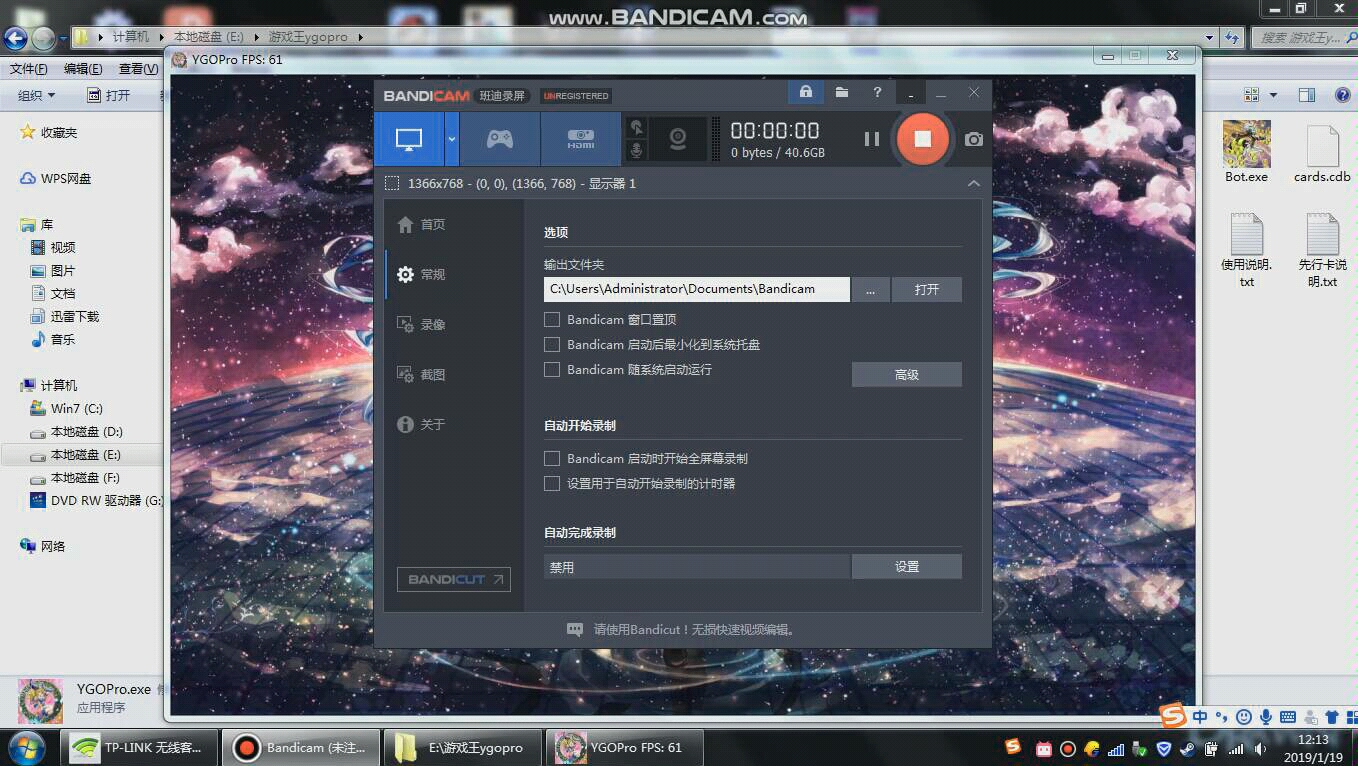Select HDMI device recording mode

coord(581,139)
